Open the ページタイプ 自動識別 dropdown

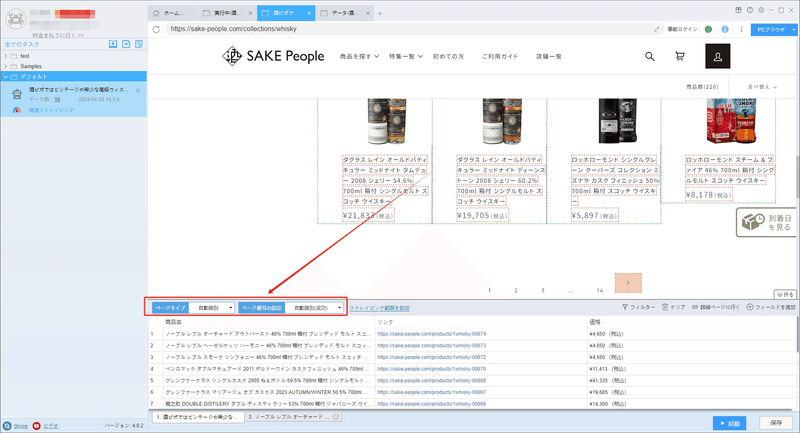tap(212, 308)
